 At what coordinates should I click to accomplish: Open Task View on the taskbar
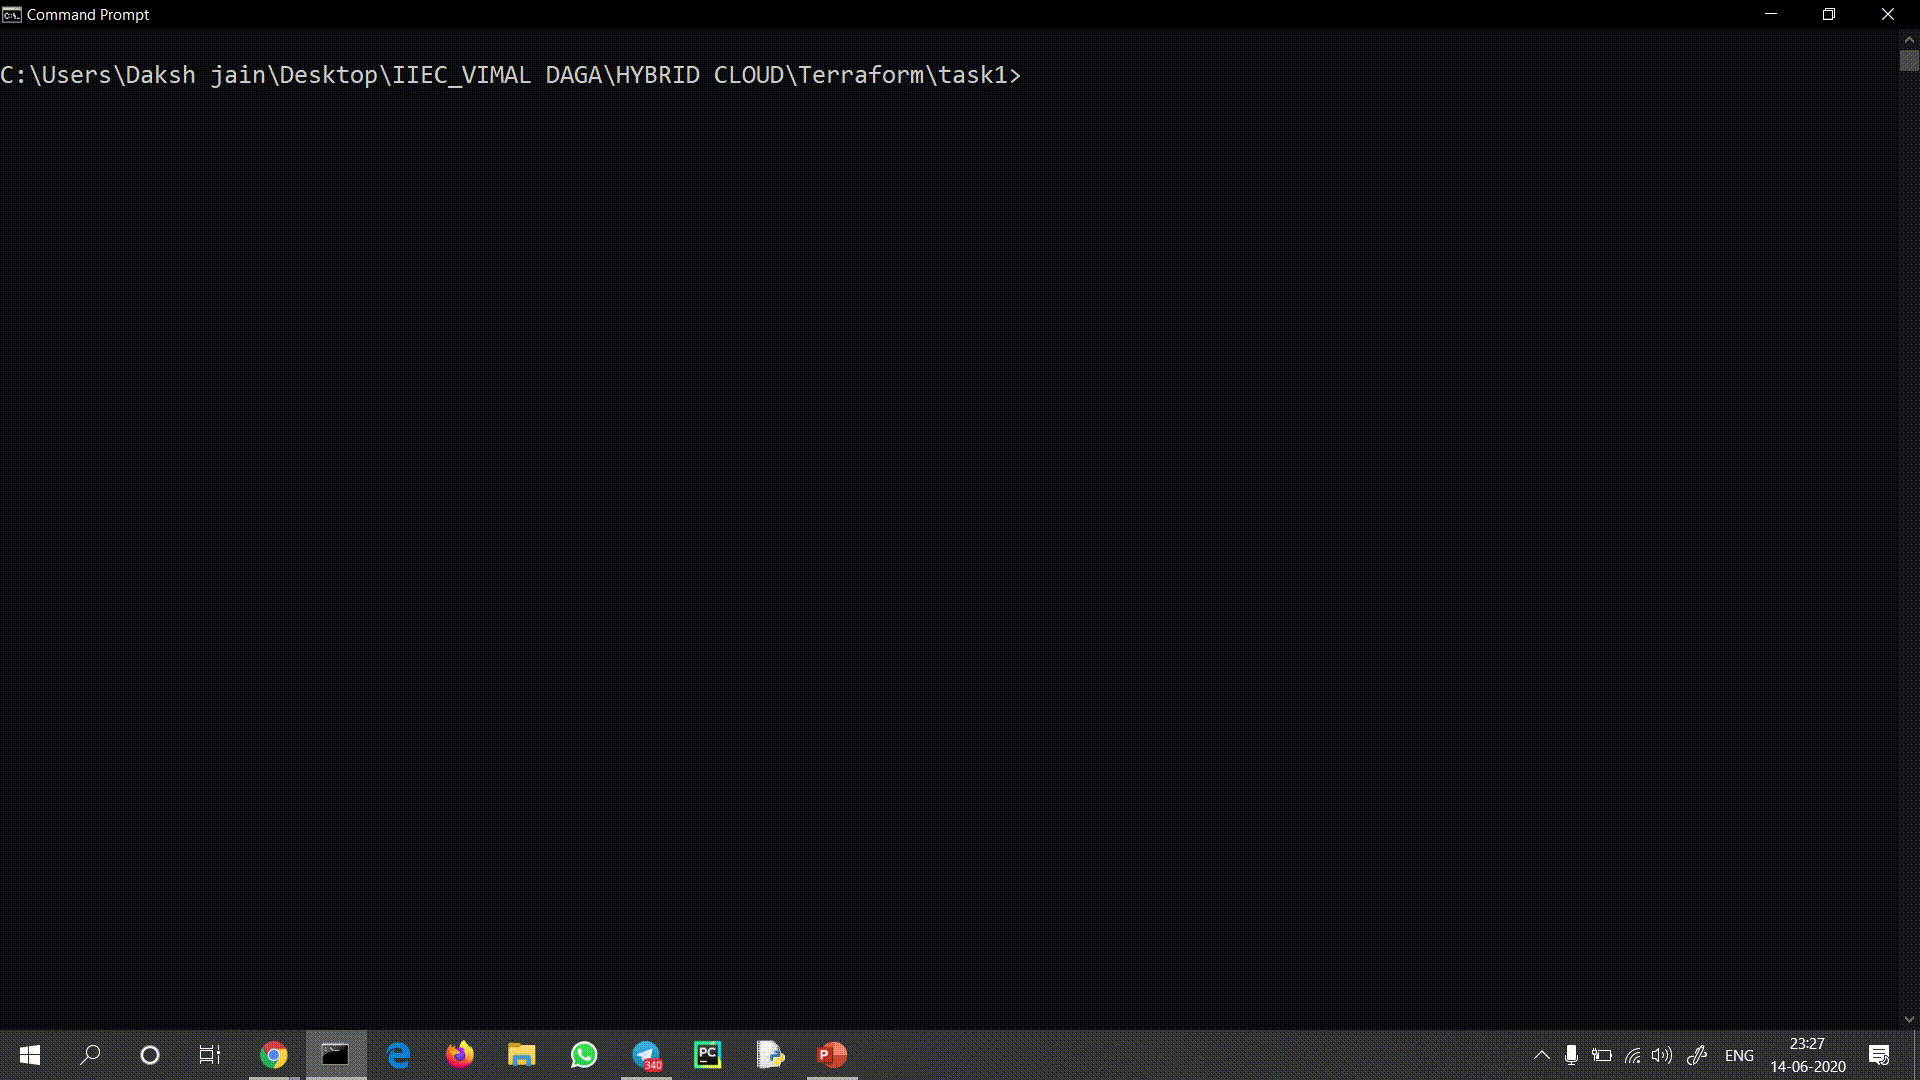pos(210,1055)
